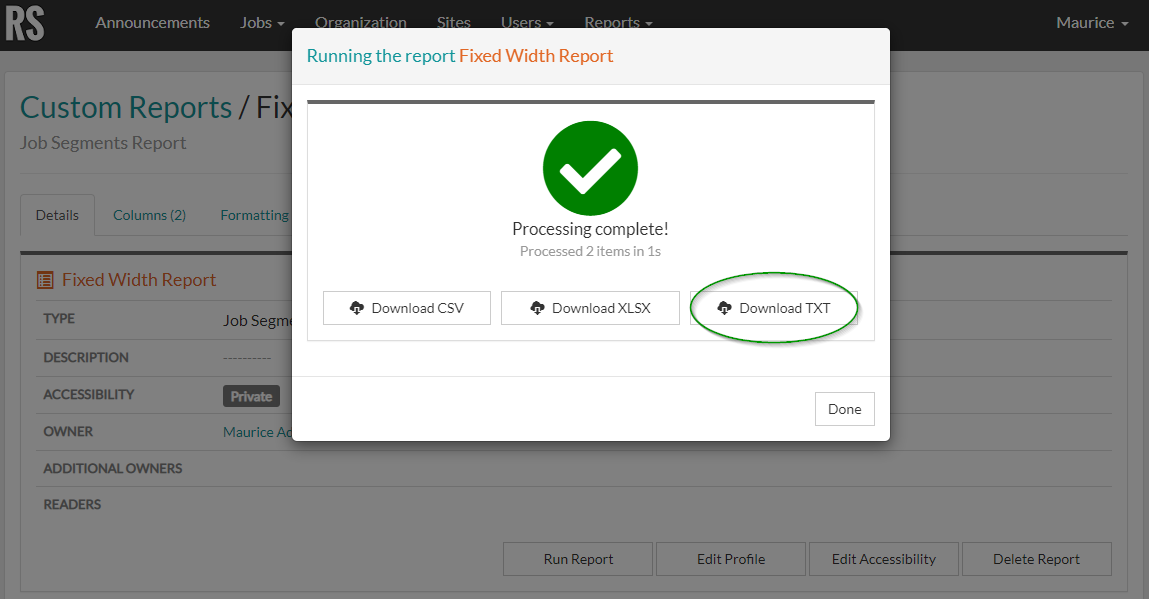Click the cloud icon on Download CSV
Screen dimensions: 1149x599
coord(358,308)
